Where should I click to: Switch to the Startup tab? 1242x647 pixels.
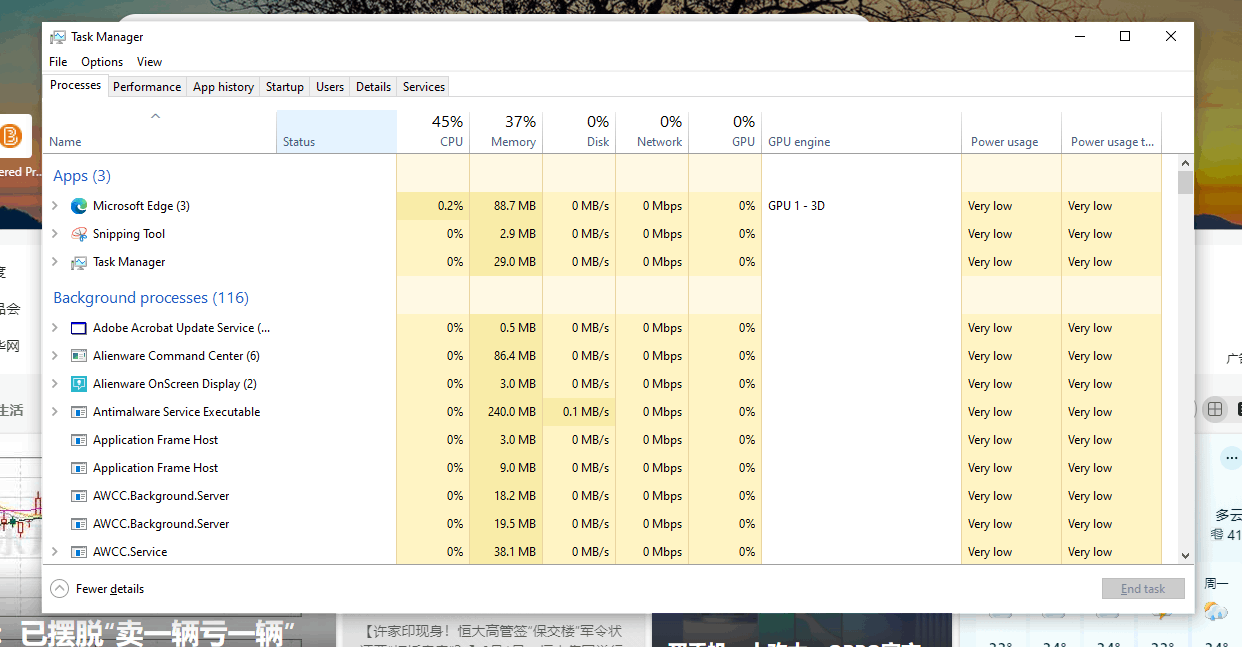click(284, 86)
